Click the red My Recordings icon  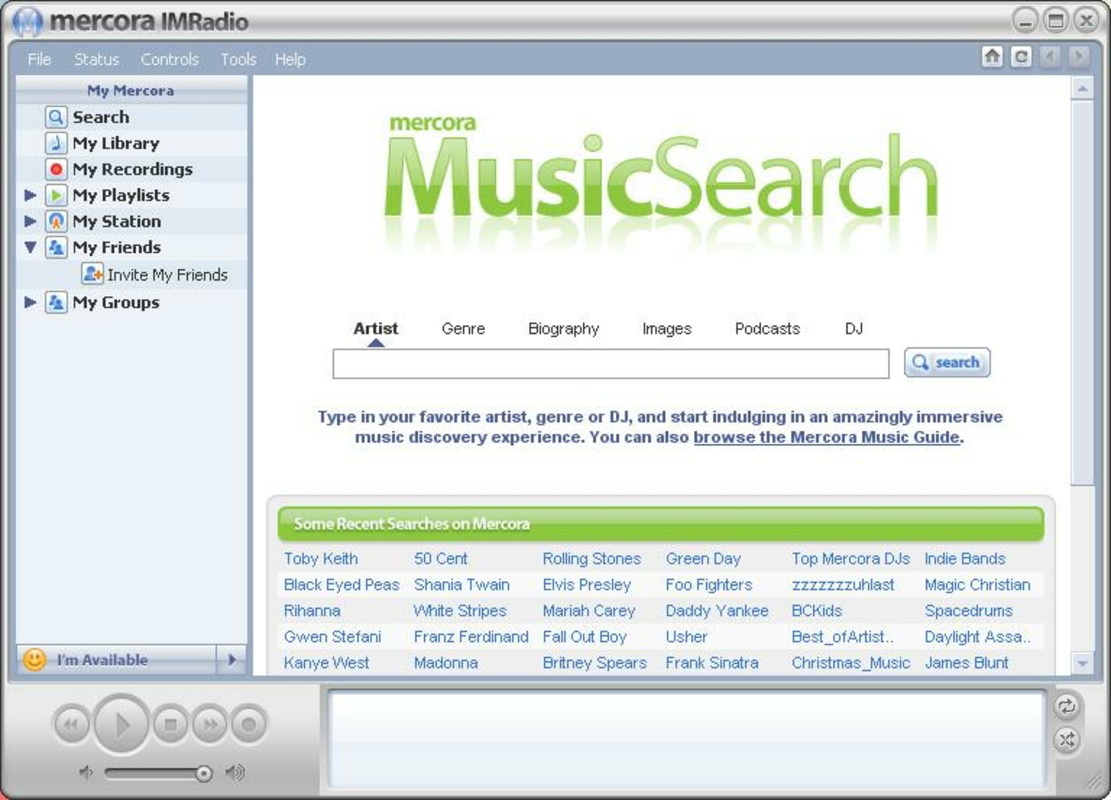coord(56,169)
